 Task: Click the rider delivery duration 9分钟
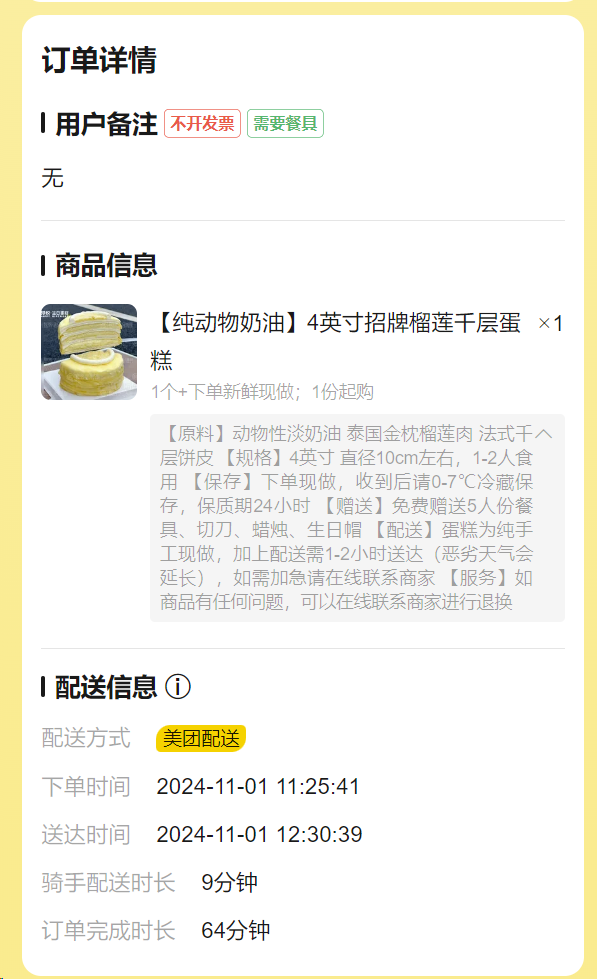[229, 883]
